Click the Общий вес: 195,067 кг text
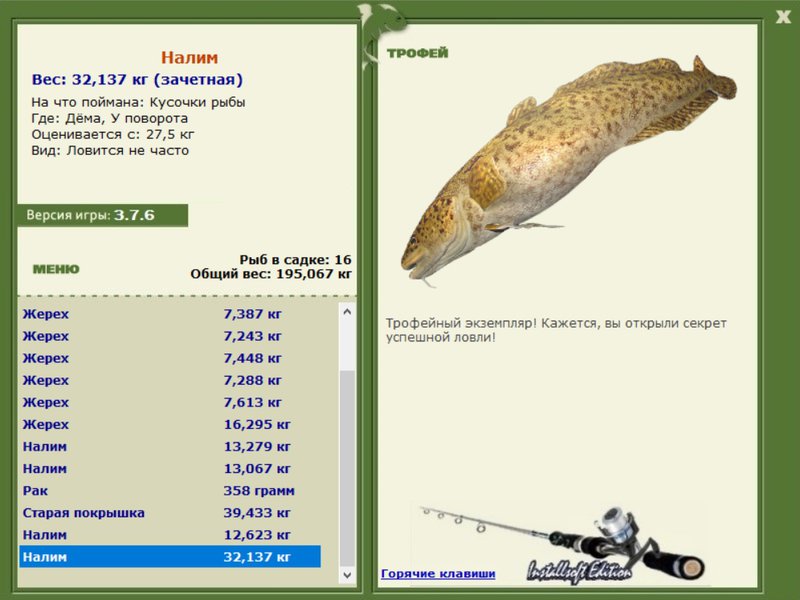 pos(271,274)
